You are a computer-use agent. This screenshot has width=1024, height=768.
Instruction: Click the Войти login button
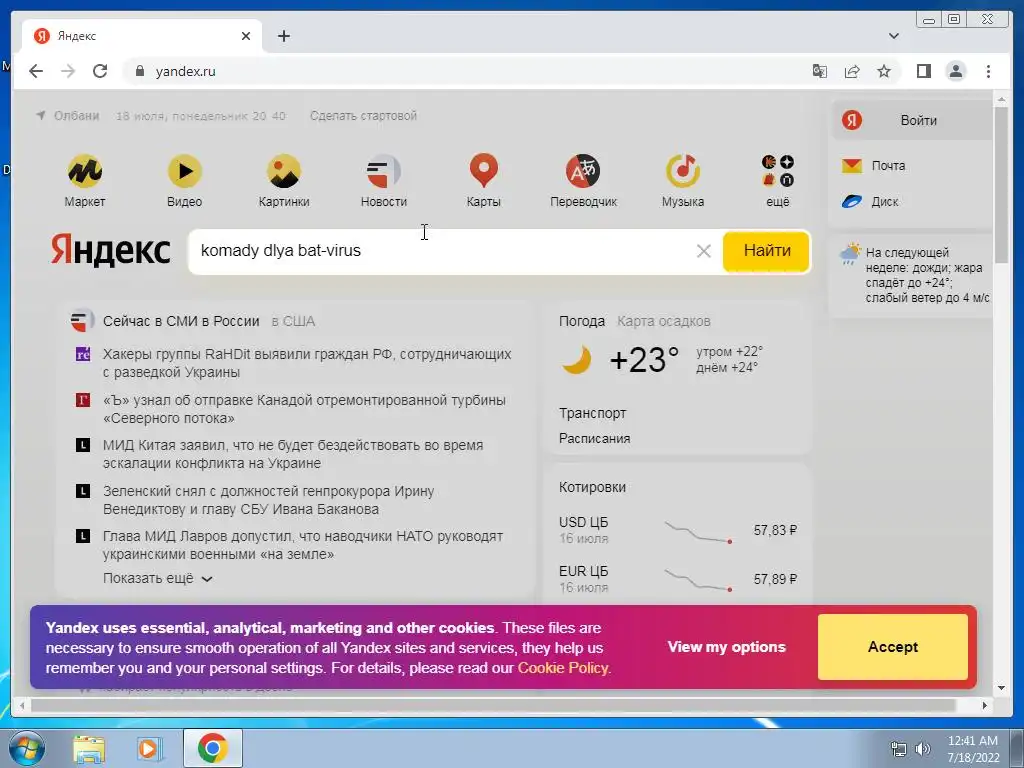coord(912,120)
